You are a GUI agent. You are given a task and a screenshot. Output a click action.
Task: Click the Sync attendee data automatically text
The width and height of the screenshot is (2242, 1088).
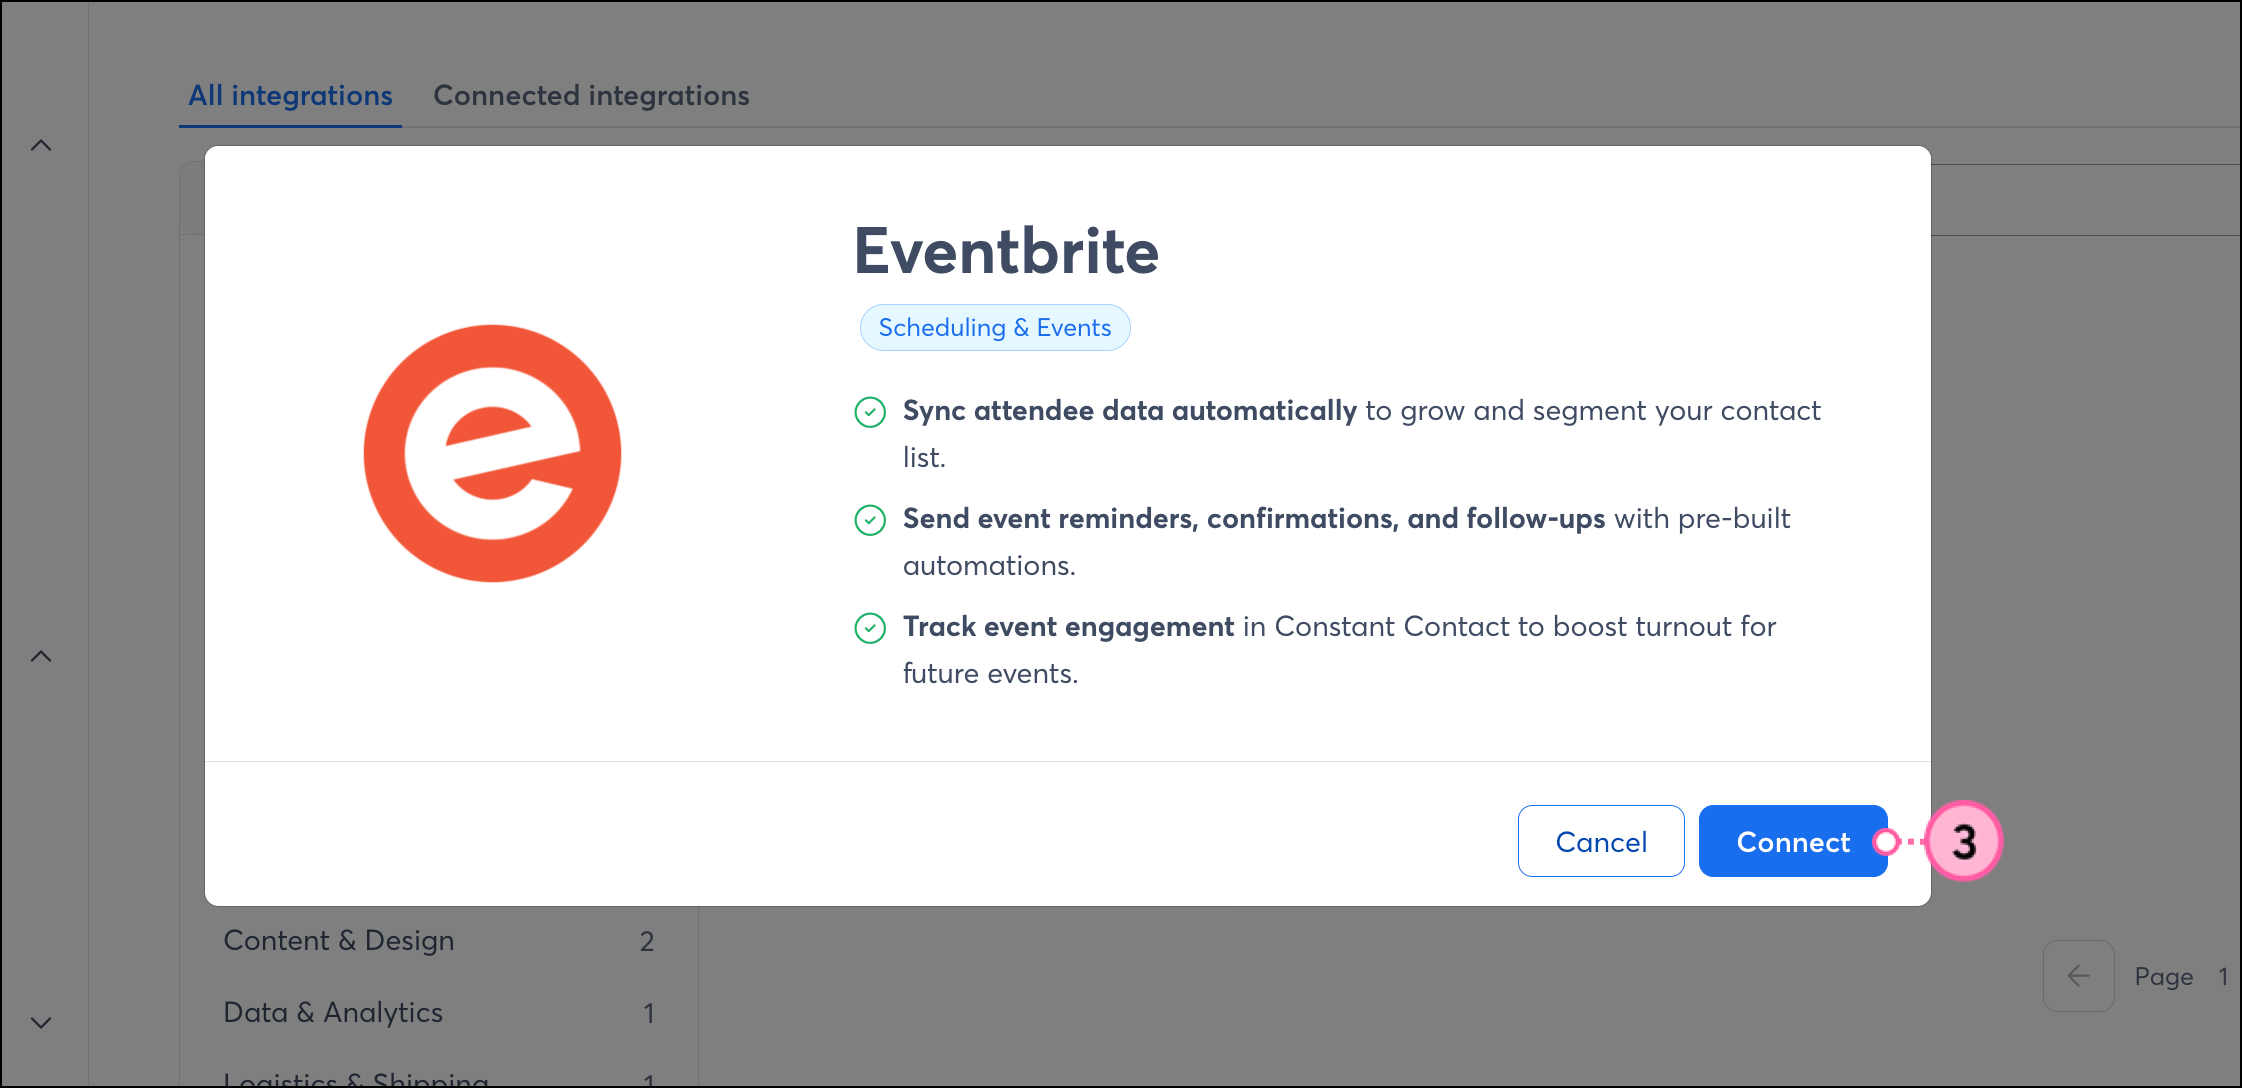pyautogui.click(x=1129, y=411)
